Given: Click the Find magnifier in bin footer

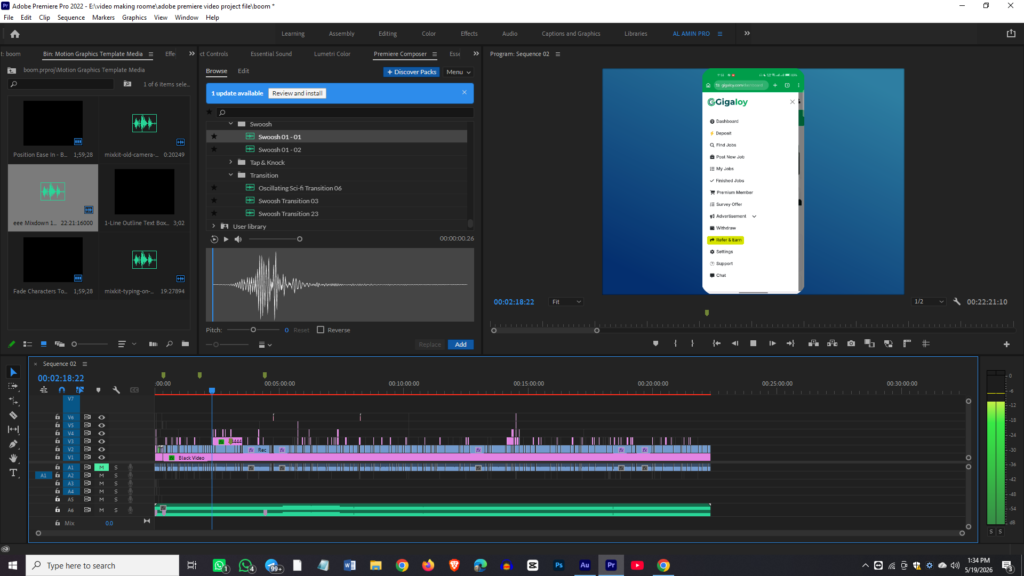Looking at the screenshot, I should pos(169,344).
